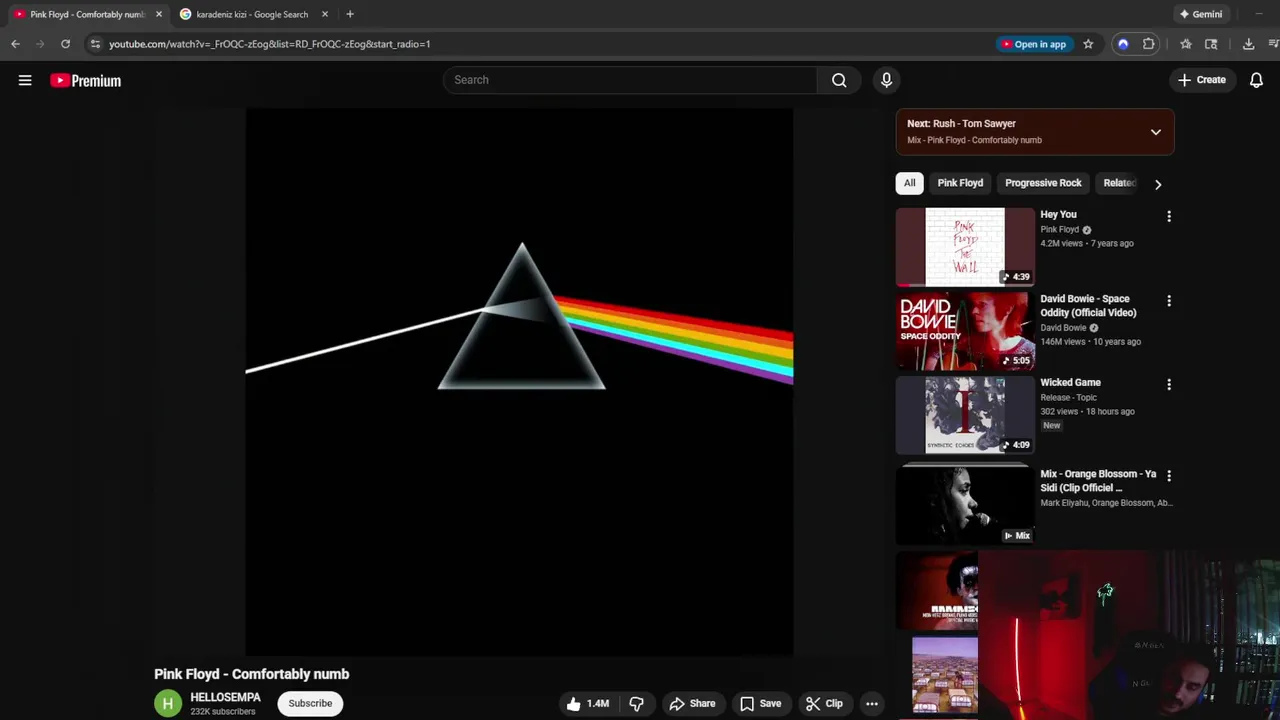This screenshot has height=720, width=1280.
Task: Save the video to a playlist
Action: click(x=760, y=703)
